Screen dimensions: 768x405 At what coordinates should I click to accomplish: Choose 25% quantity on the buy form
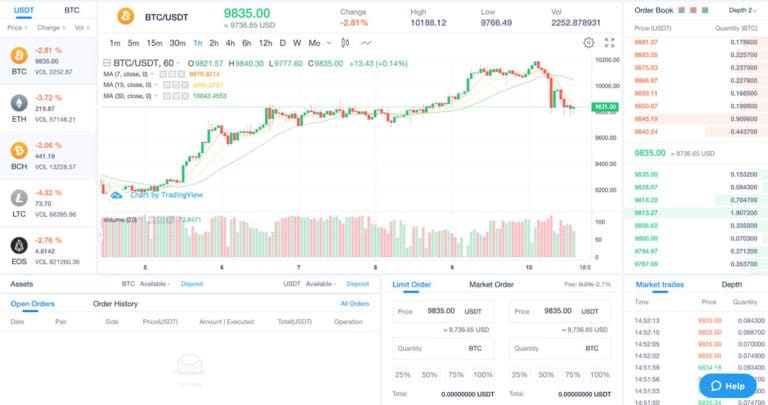pyautogui.click(x=403, y=375)
